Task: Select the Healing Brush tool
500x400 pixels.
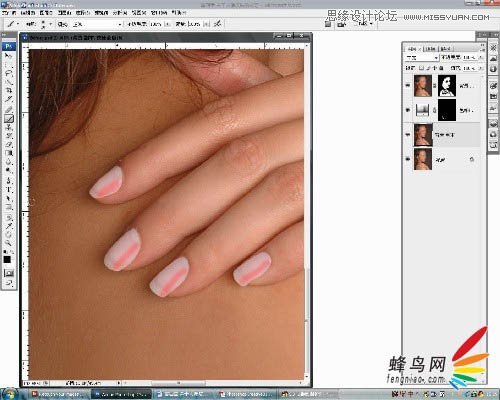Action: [8, 110]
